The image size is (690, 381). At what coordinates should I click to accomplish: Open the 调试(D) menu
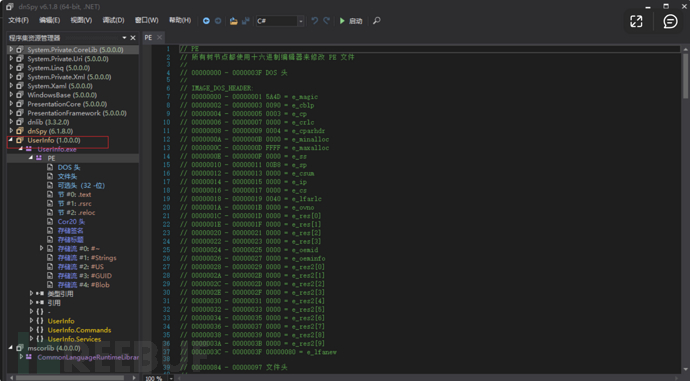(114, 20)
